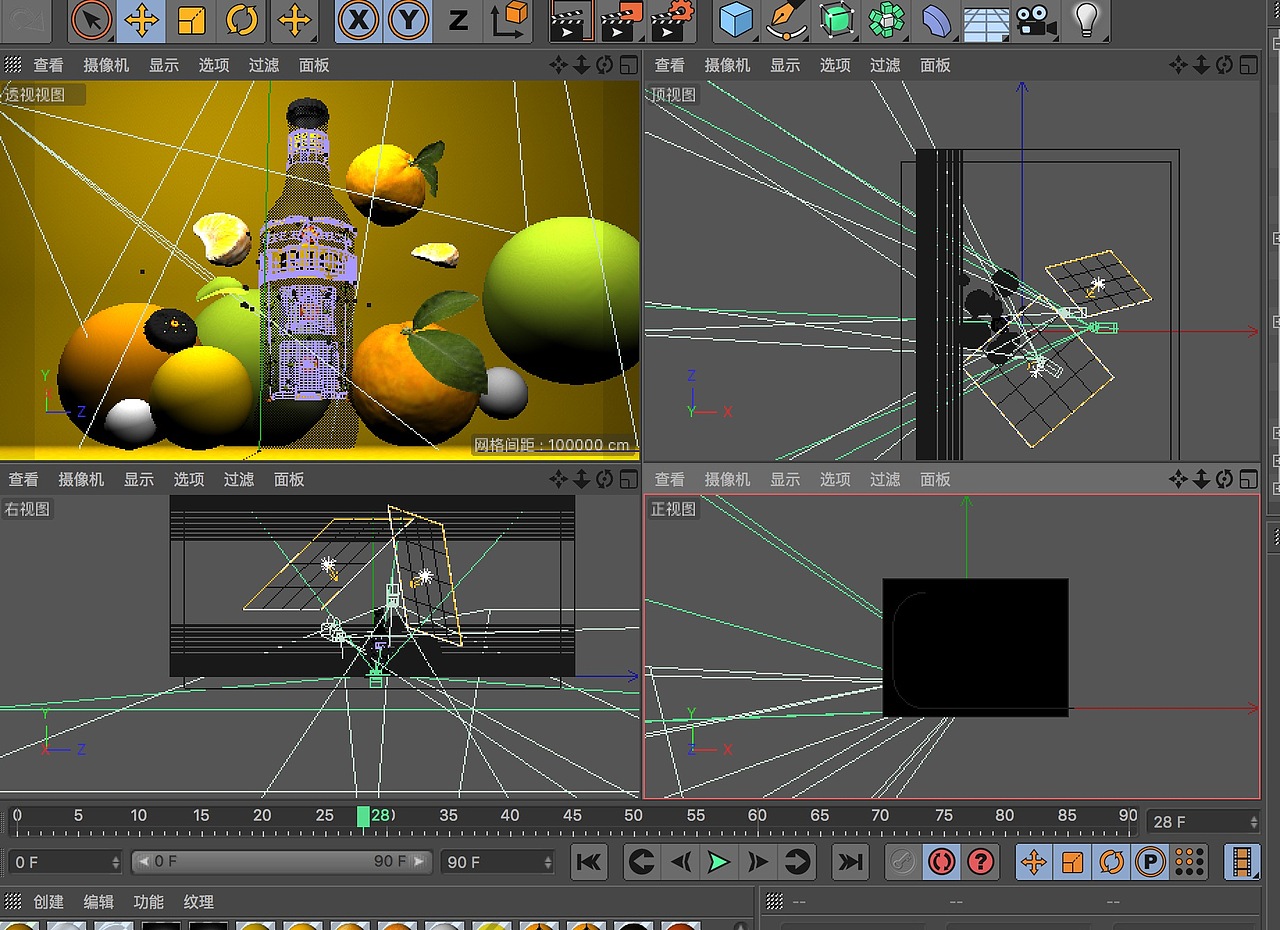Pick the Rotate tool in top toolbar
1280x930 pixels.
coord(241,20)
